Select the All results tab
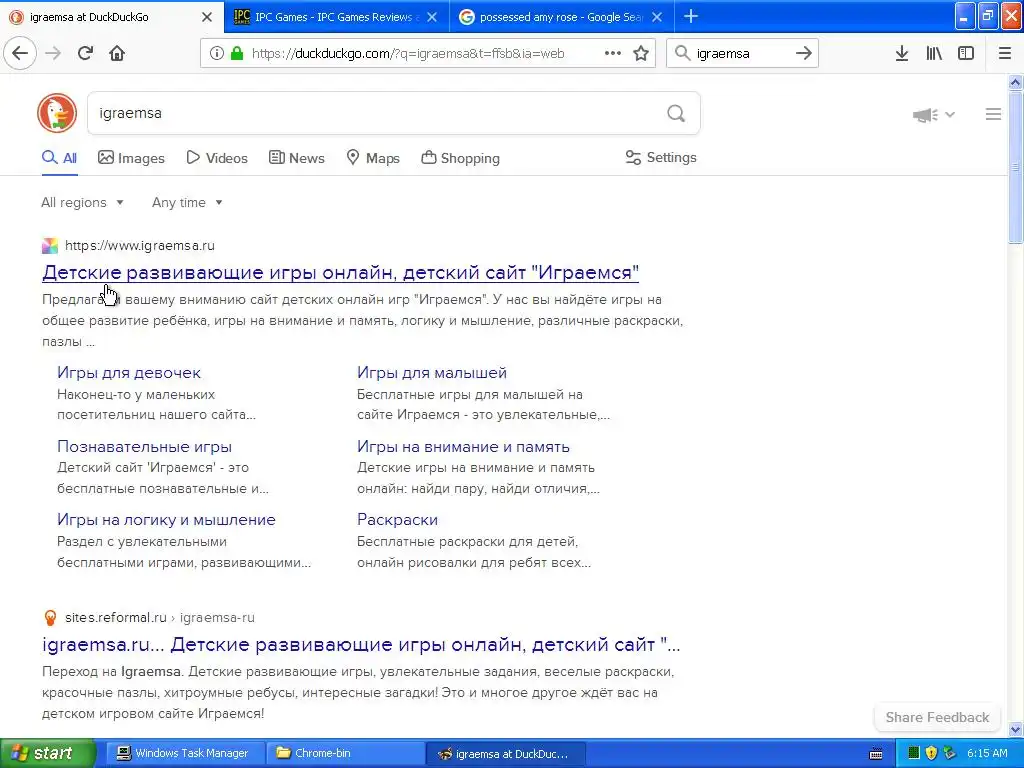The width and height of the screenshot is (1024, 768). 59,158
